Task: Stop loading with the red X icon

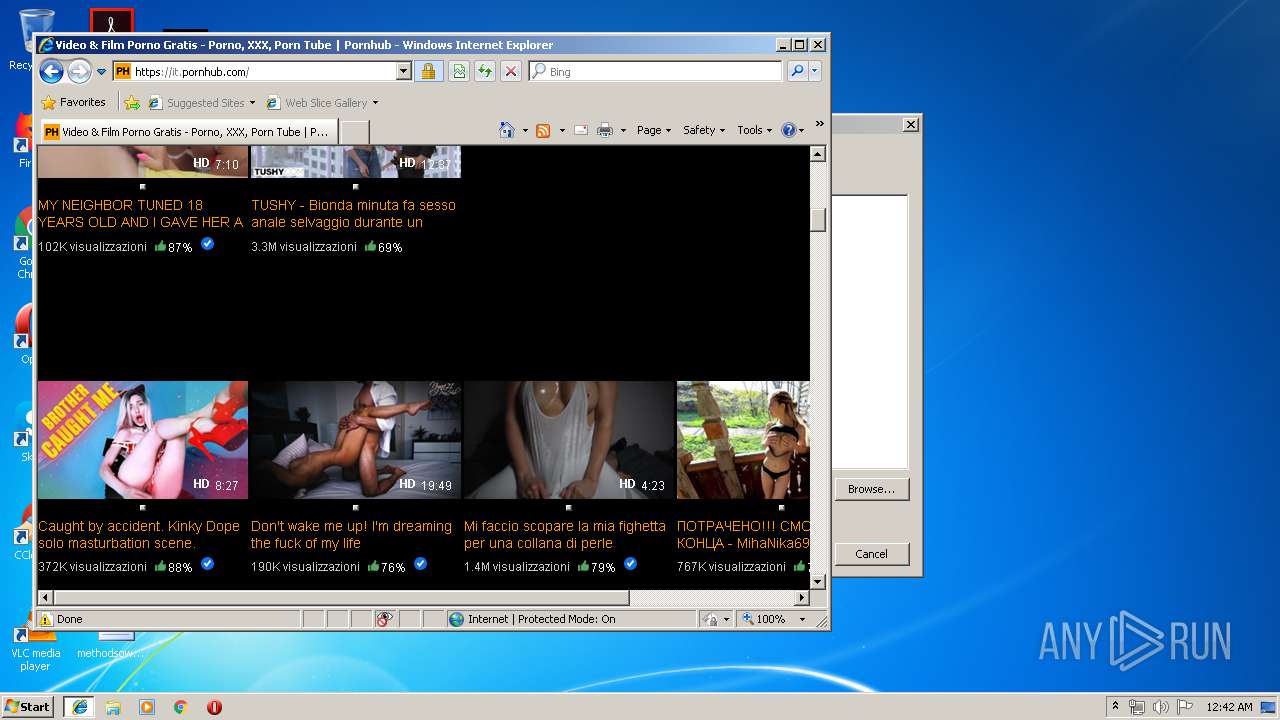Action: pyautogui.click(x=510, y=72)
